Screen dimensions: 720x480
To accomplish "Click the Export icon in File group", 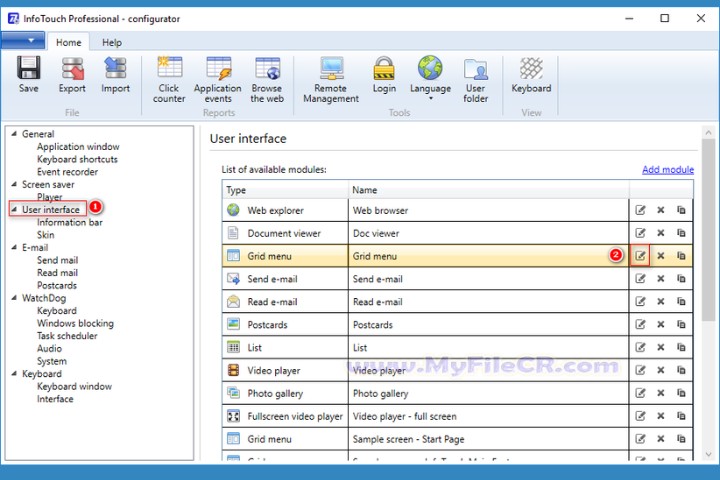I will 72,68.
